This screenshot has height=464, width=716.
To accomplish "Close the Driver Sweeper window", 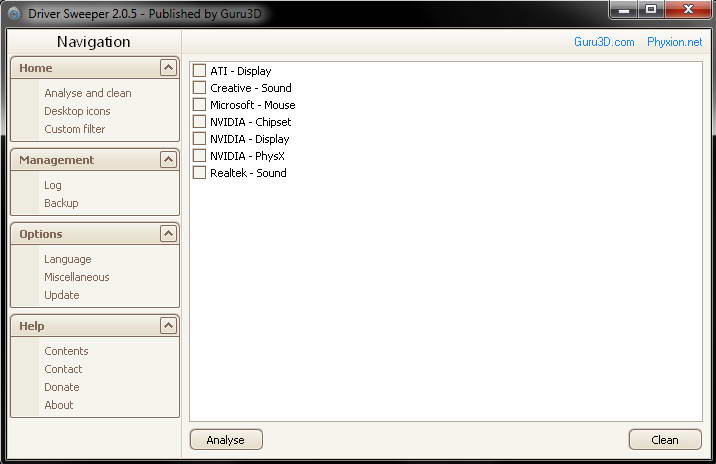I will pyautogui.click(x=688, y=10).
